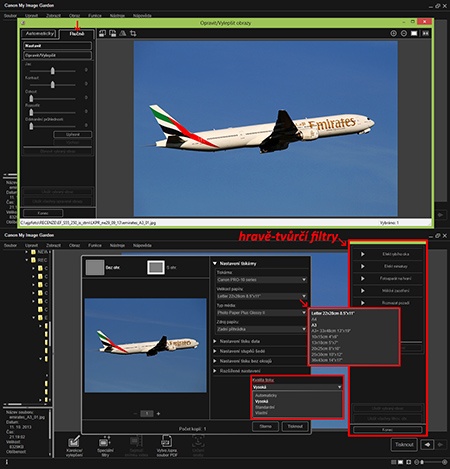
Task: Click the rotate right icon in toolbar
Action: (x=113, y=33)
